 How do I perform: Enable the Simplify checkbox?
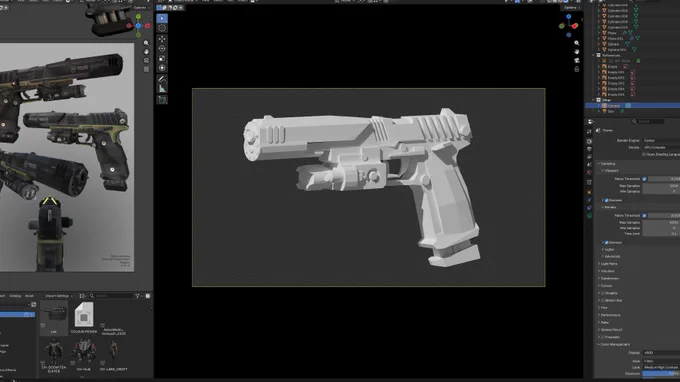(603, 293)
